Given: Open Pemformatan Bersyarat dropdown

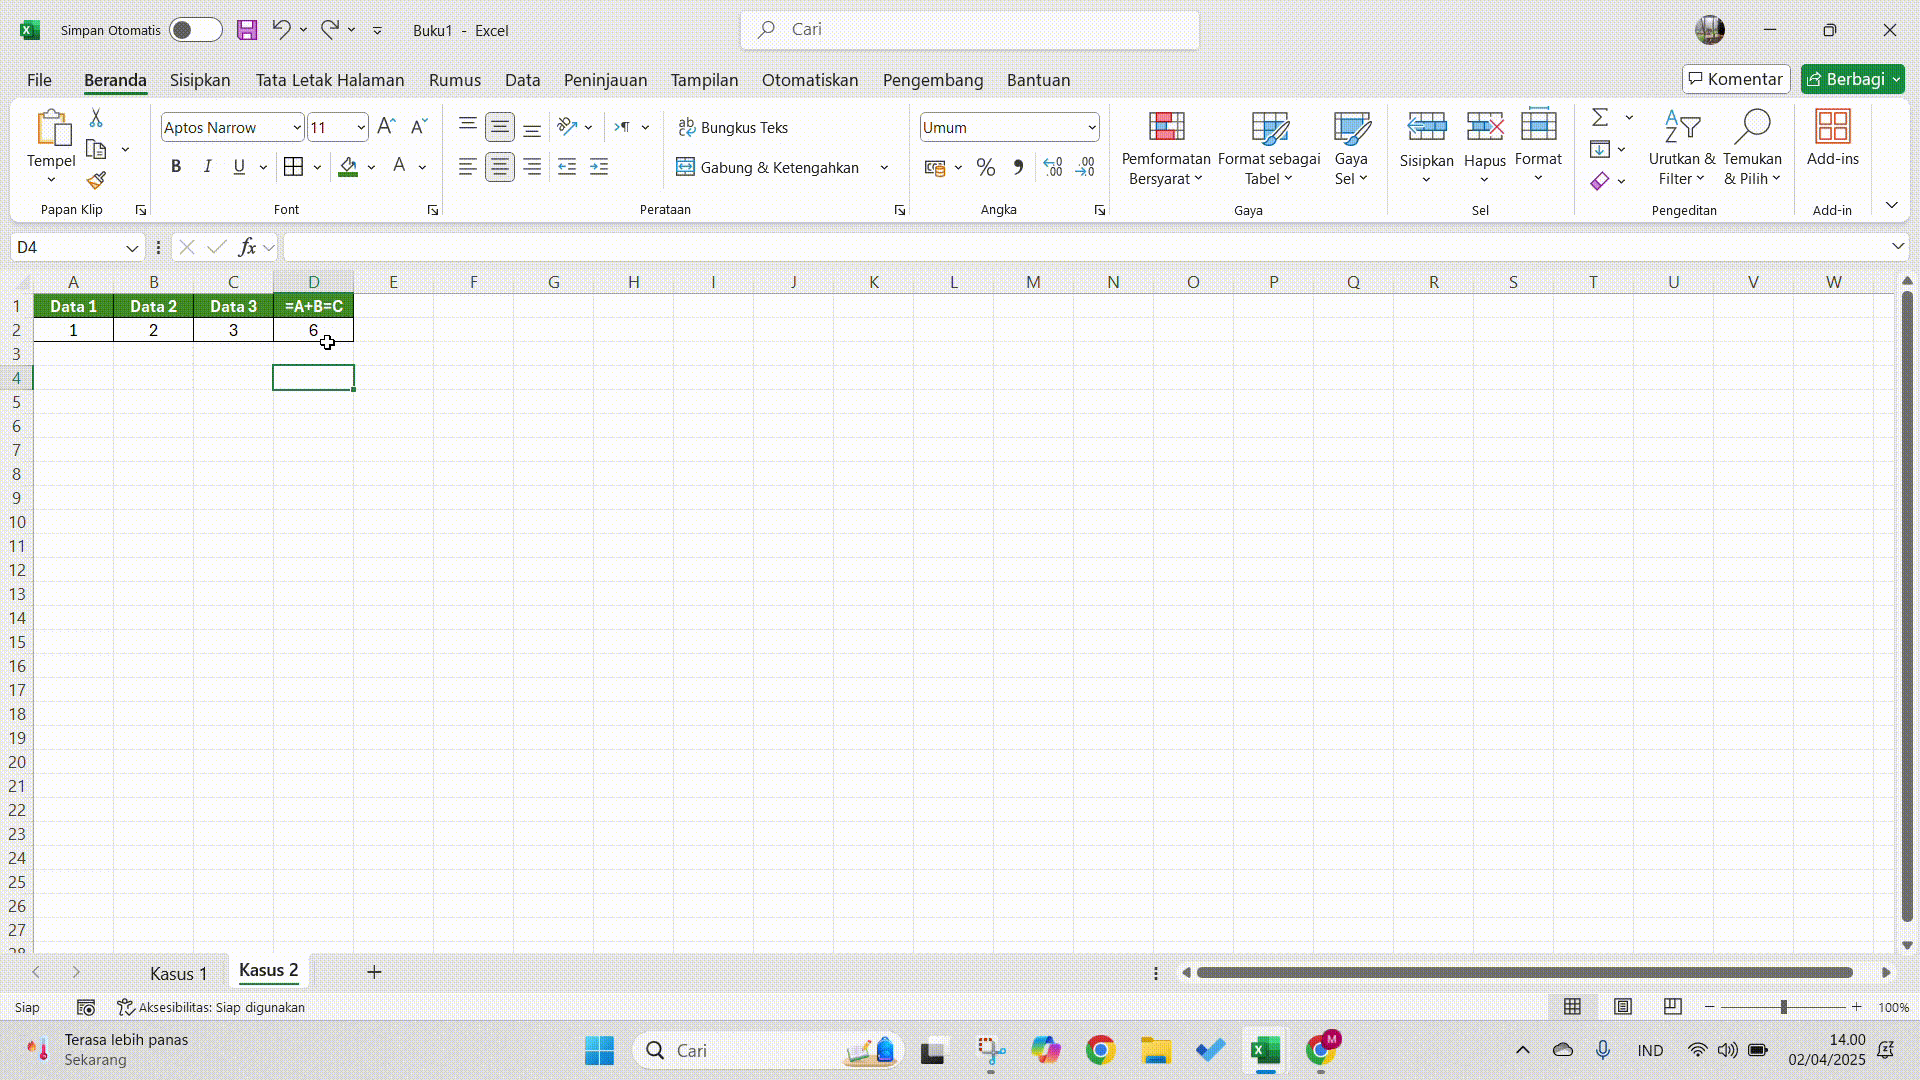Looking at the screenshot, I should point(1166,148).
